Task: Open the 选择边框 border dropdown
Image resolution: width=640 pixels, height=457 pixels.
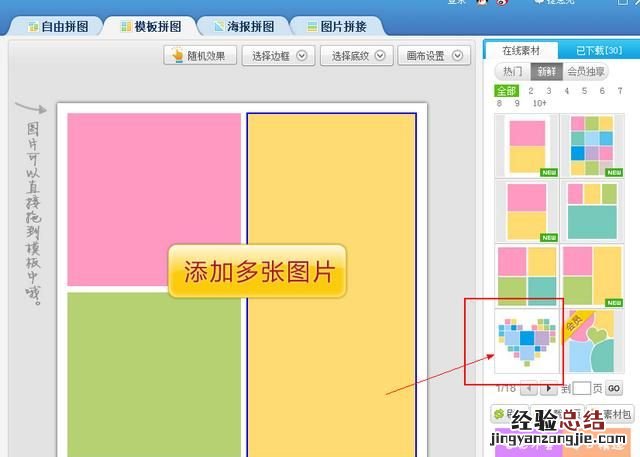Action: pos(278,56)
